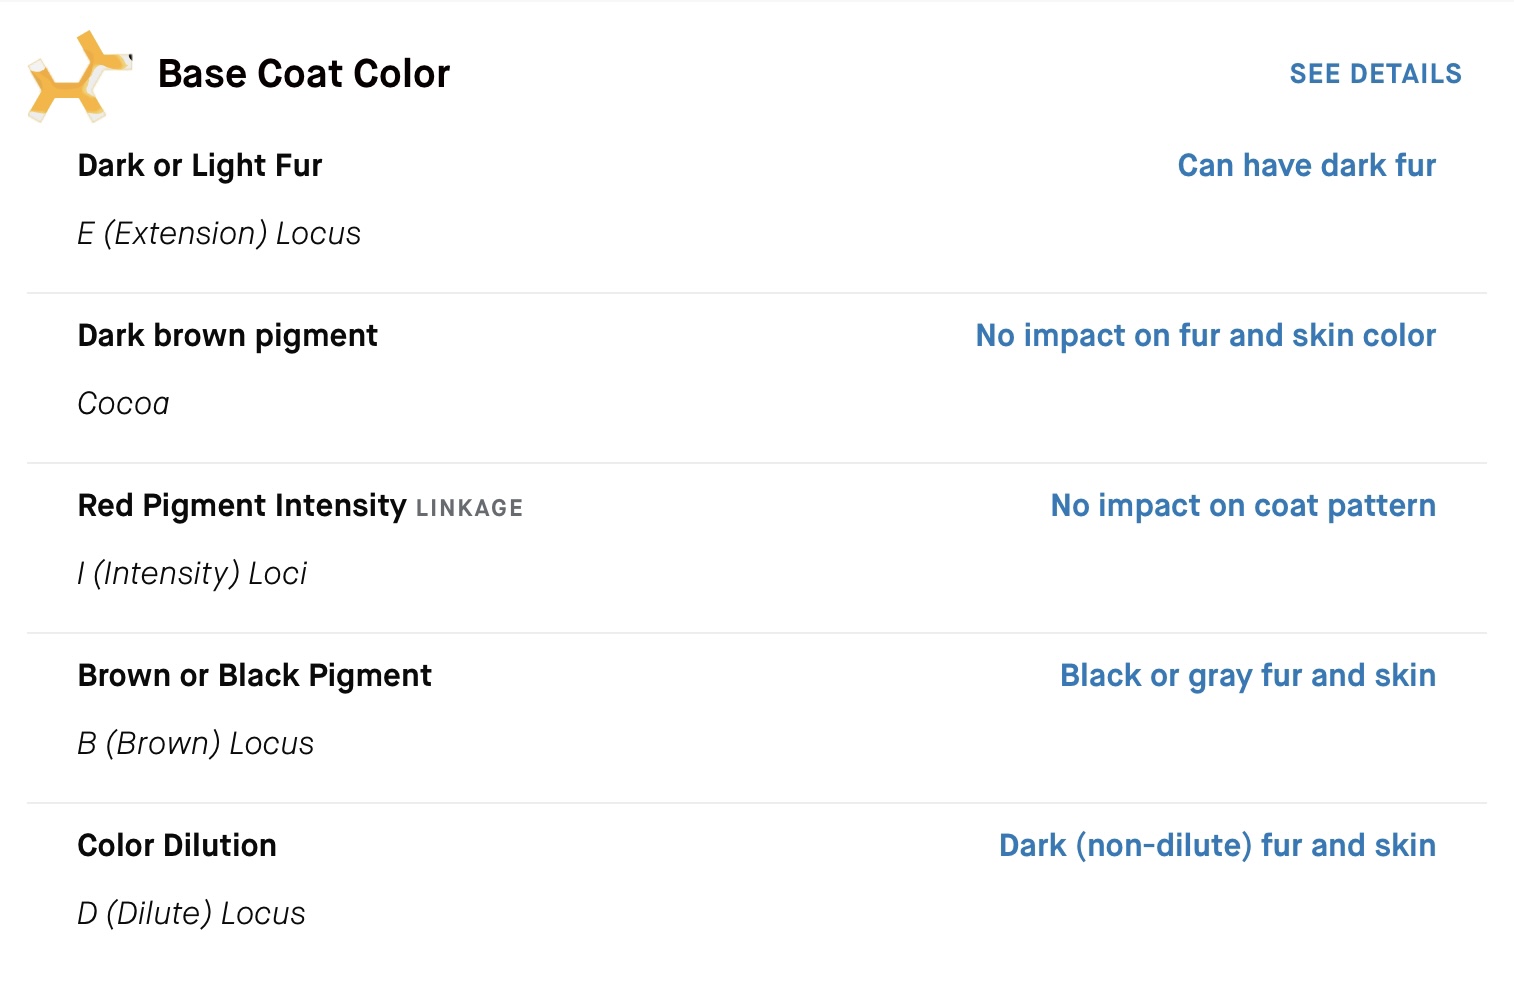1514x989 pixels.
Task: Click the Base Coat Color heading
Action: (x=304, y=74)
